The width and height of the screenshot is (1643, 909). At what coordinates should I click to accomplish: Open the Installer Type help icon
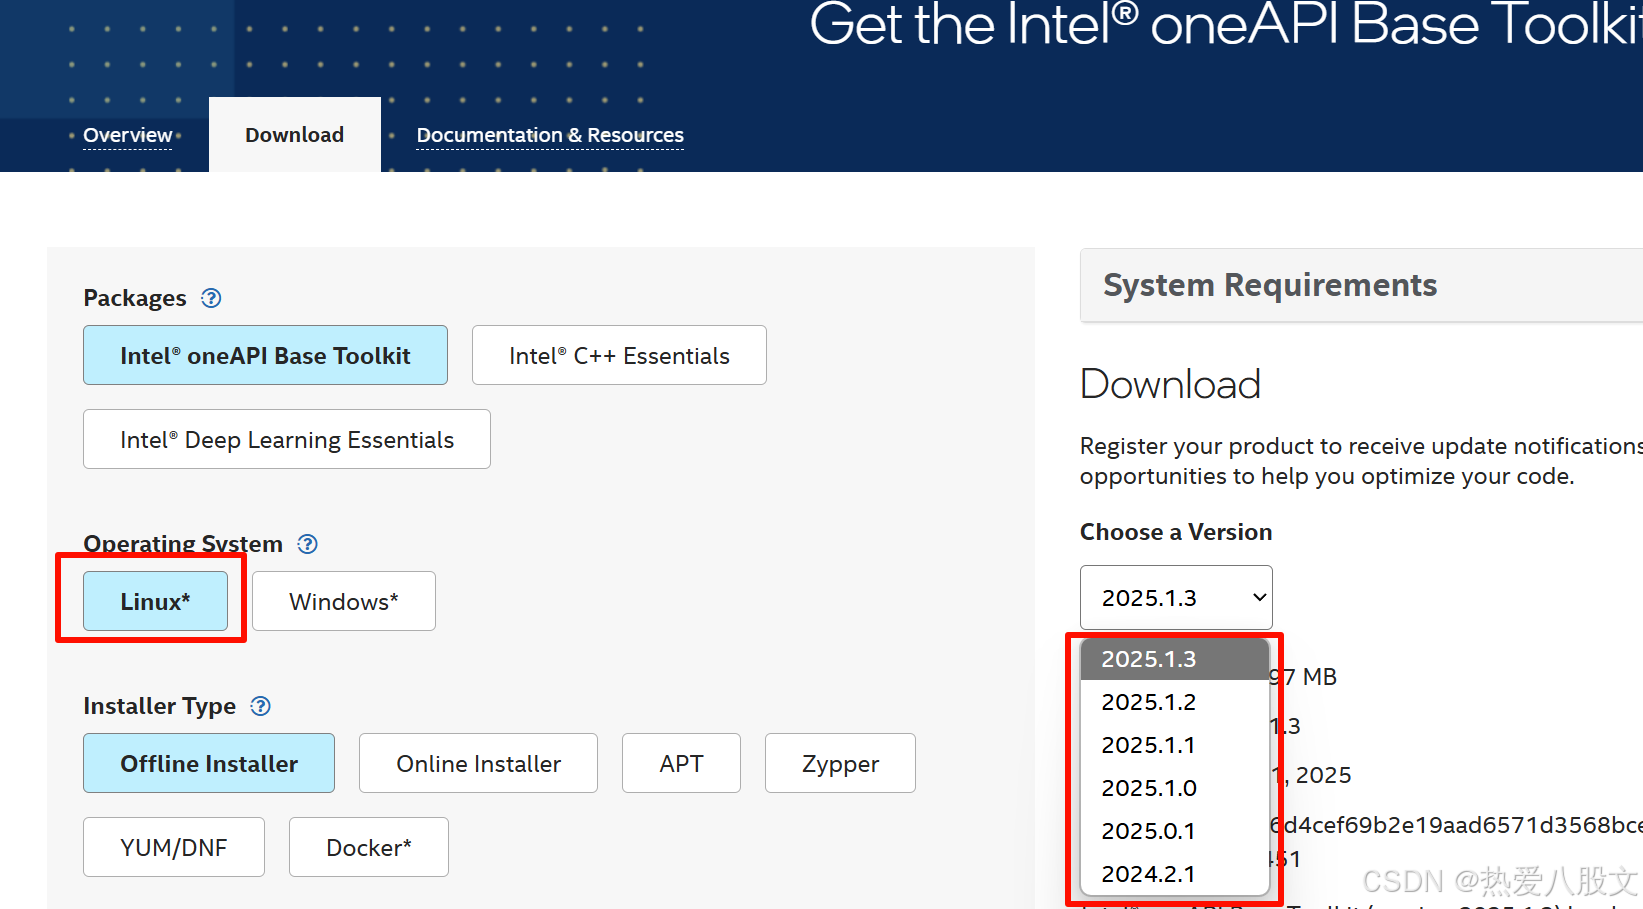(259, 705)
